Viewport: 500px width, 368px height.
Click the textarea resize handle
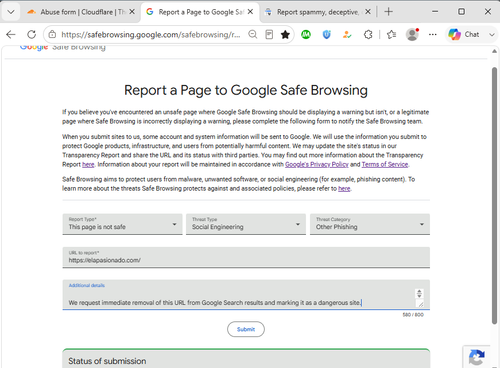[x=421, y=304]
